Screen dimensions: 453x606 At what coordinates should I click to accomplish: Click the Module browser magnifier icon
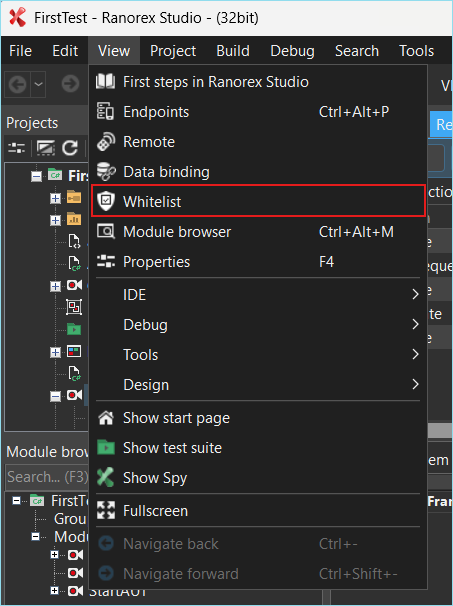click(x=106, y=232)
